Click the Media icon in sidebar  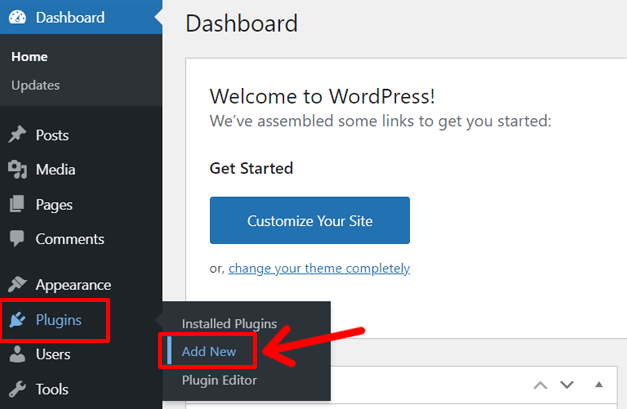click(x=17, y=170)
